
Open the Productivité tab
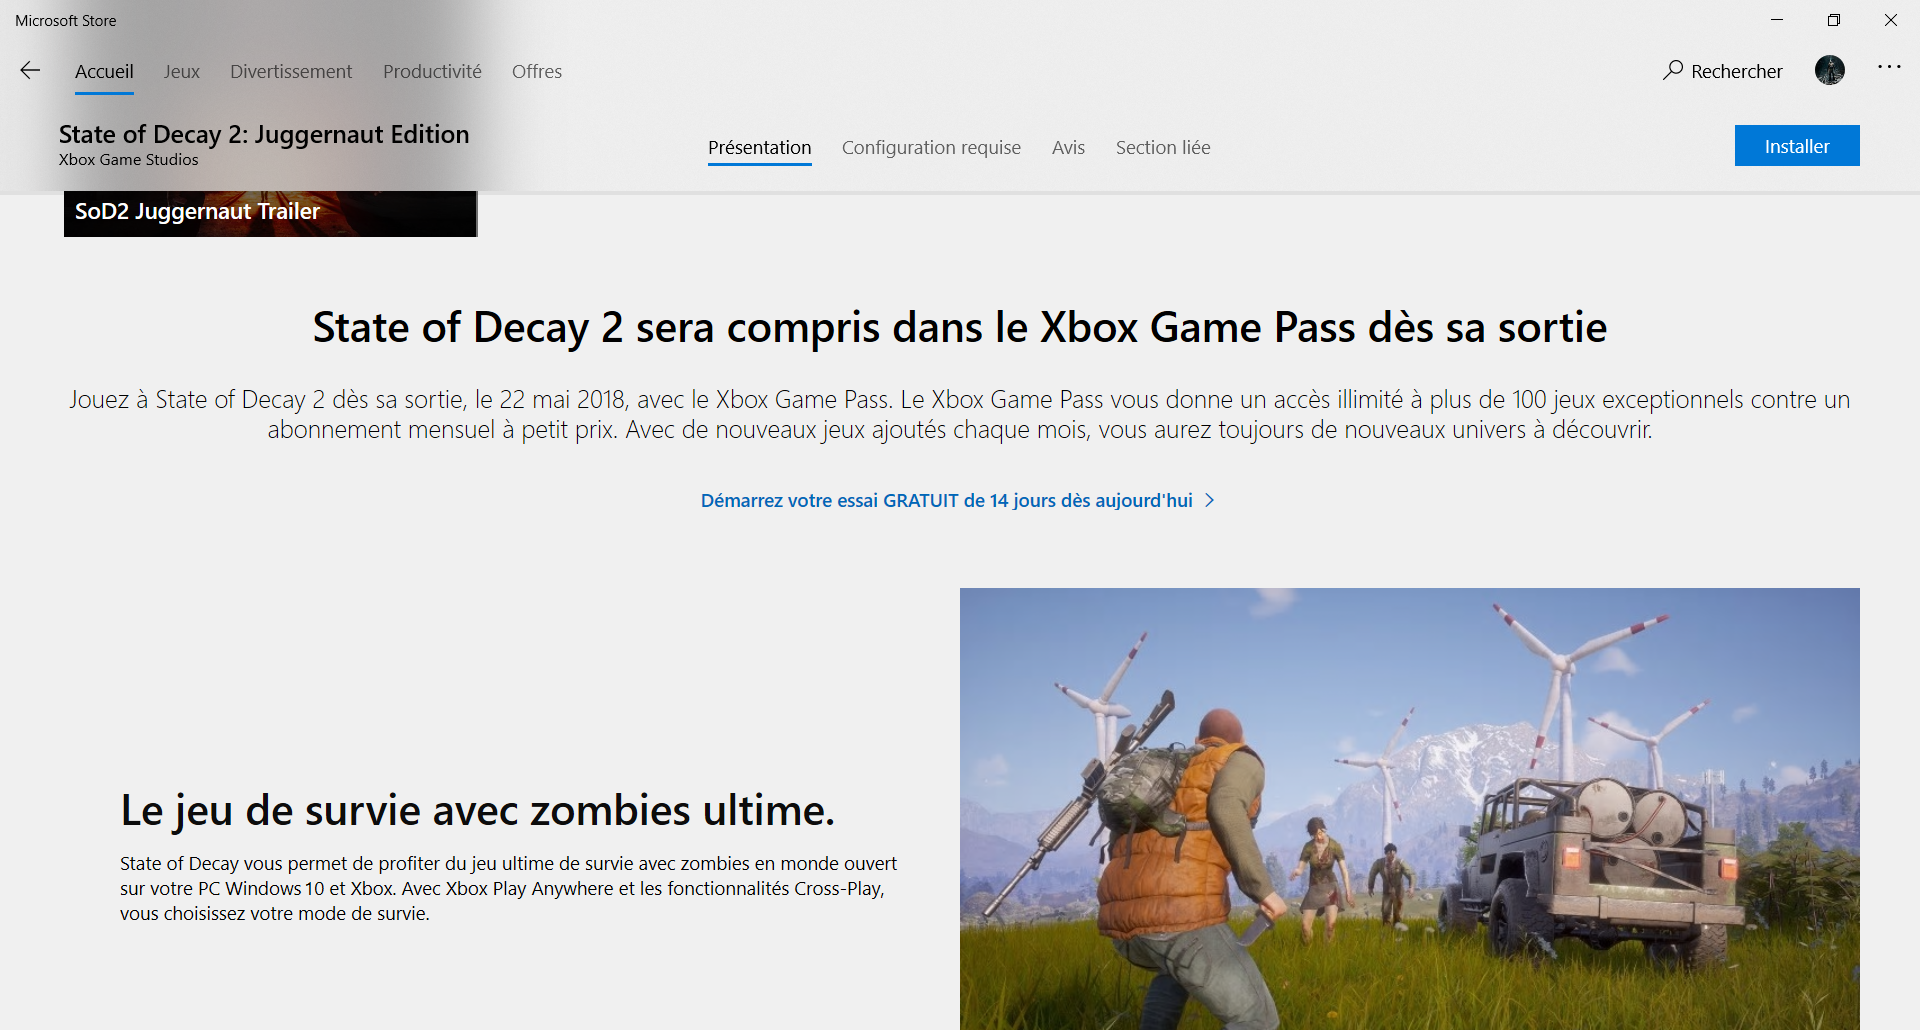pos(432,71)
